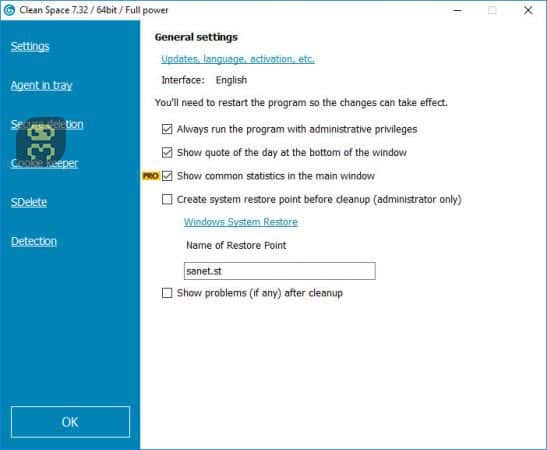Close the Clean Space window

click(x=528, y=10)
